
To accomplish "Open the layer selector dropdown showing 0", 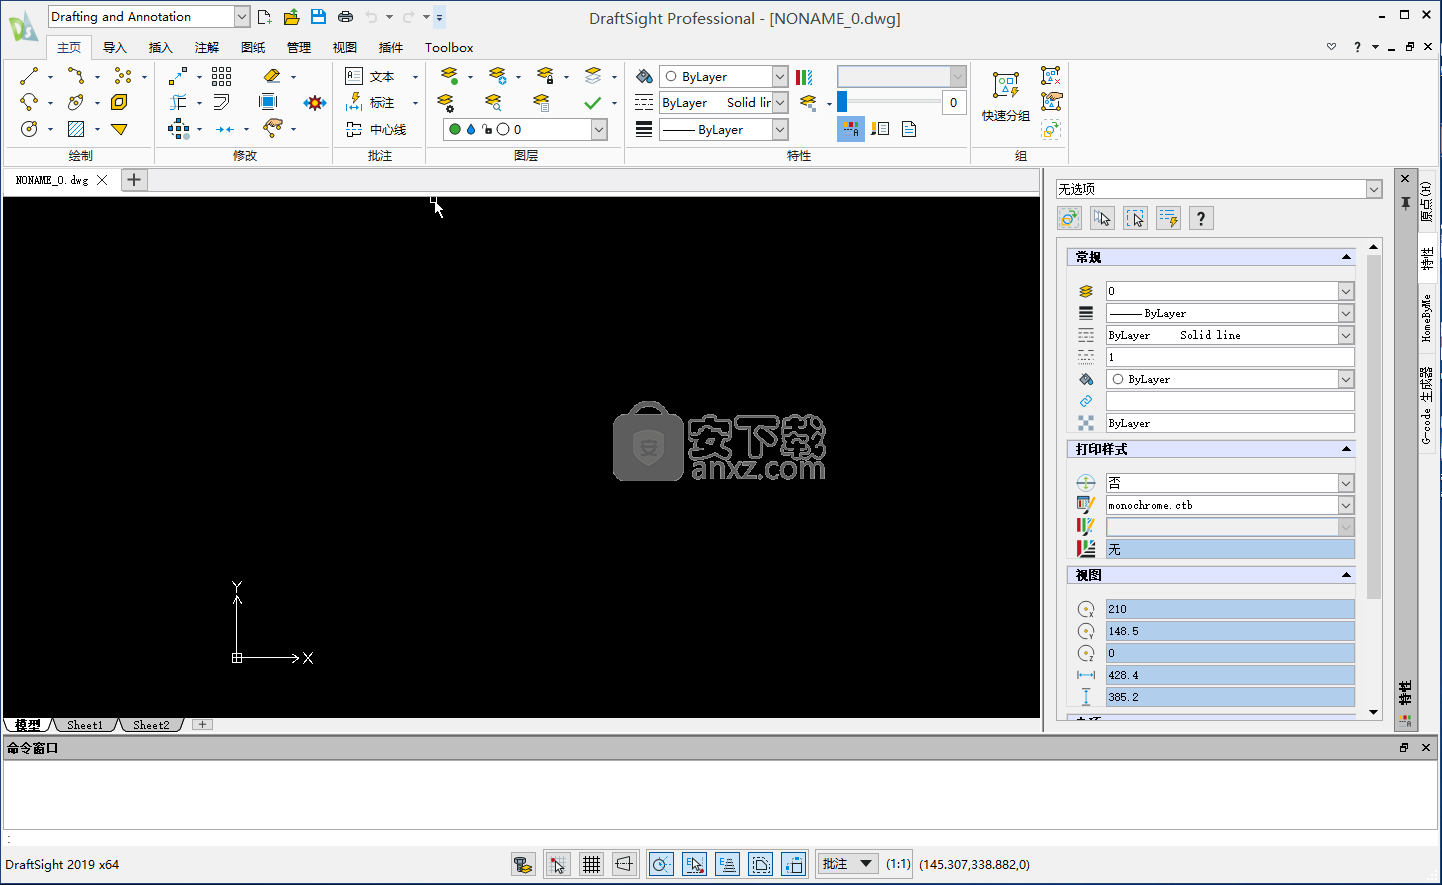I will coord(599,129).
